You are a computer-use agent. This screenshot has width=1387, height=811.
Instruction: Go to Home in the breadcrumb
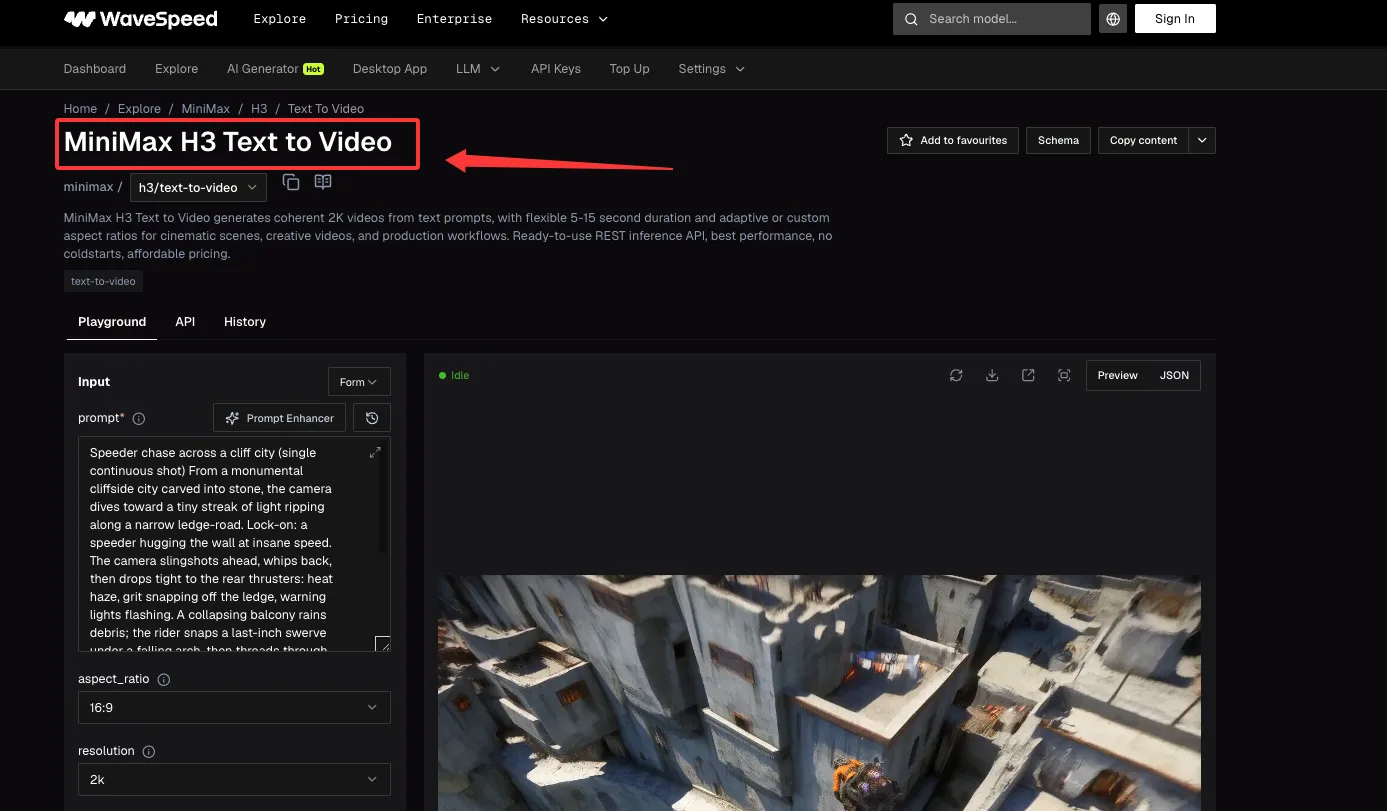[80, 109]
